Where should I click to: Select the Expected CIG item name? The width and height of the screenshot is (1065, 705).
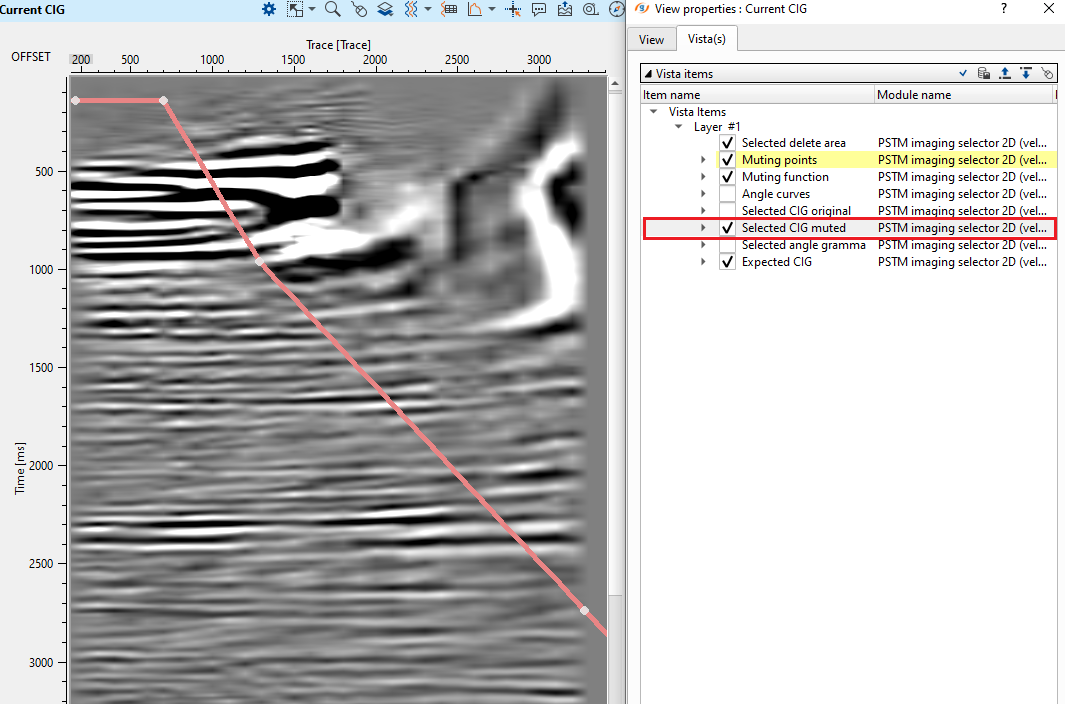coord(776,261)
